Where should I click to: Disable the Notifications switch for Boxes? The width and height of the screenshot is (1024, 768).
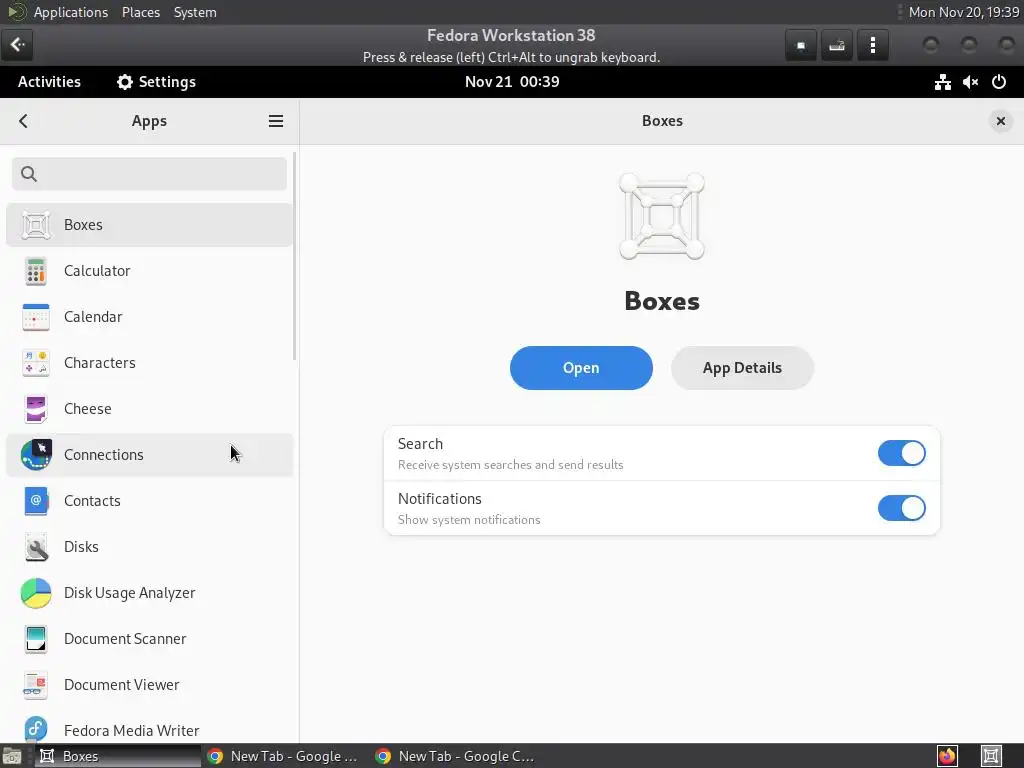901,508
